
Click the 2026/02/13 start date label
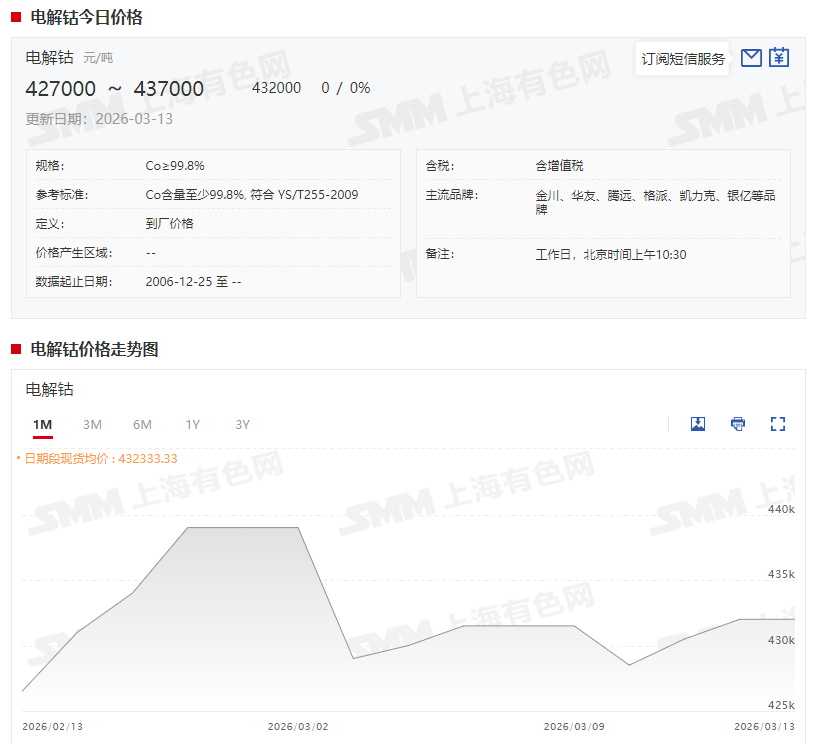tap(52, 726)
